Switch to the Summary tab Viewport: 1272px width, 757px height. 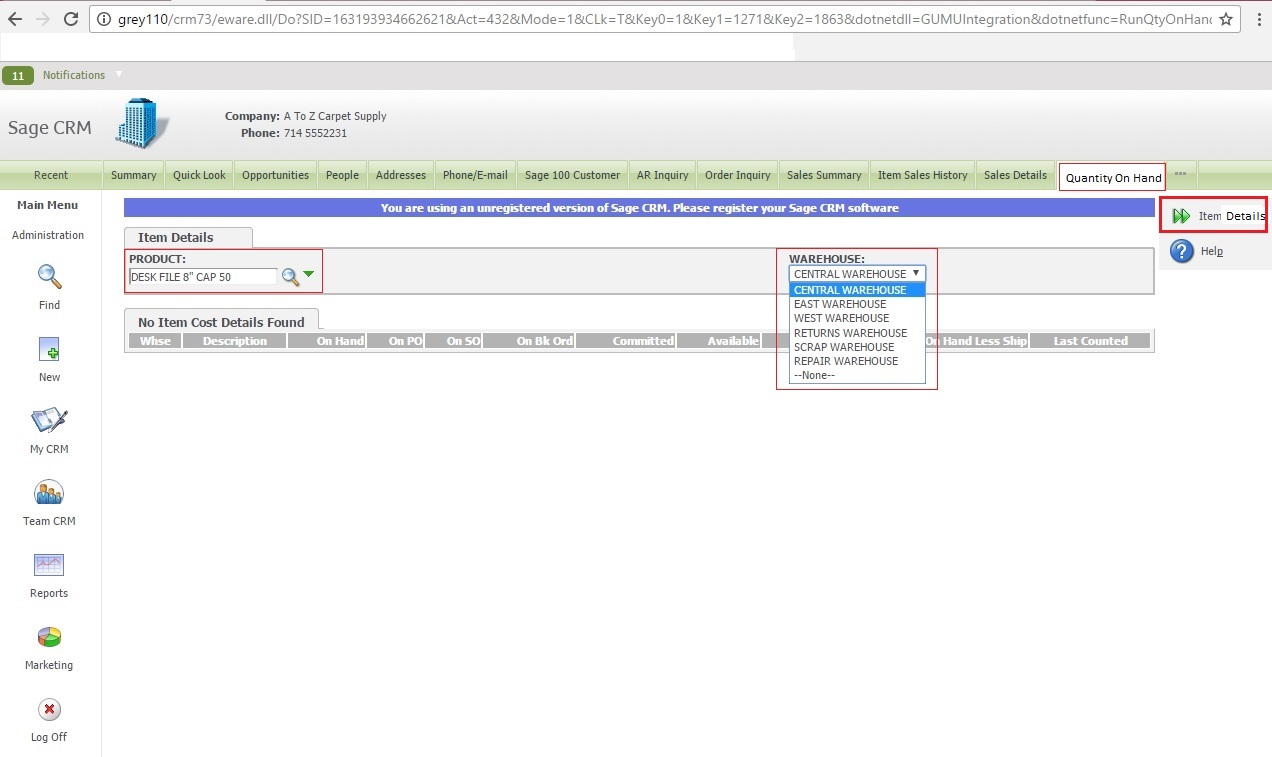pos(134,175)
